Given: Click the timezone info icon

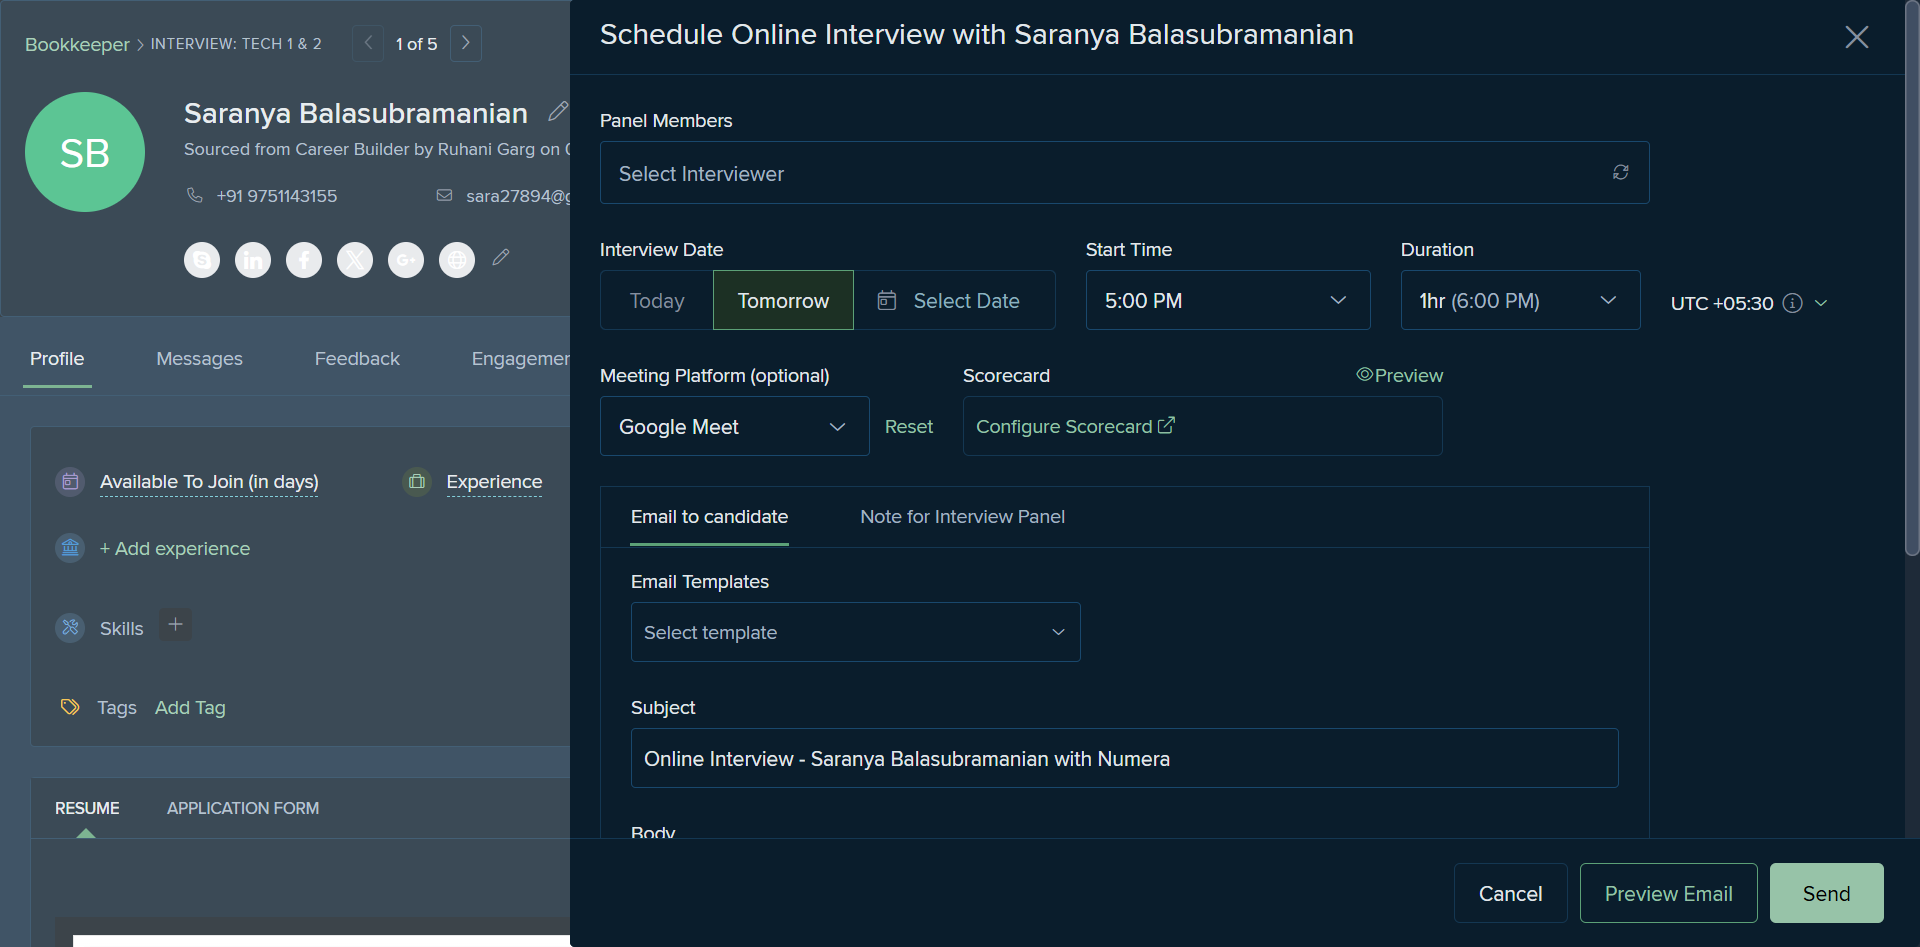Looking at the screenshot, I should pos(1793,303).
